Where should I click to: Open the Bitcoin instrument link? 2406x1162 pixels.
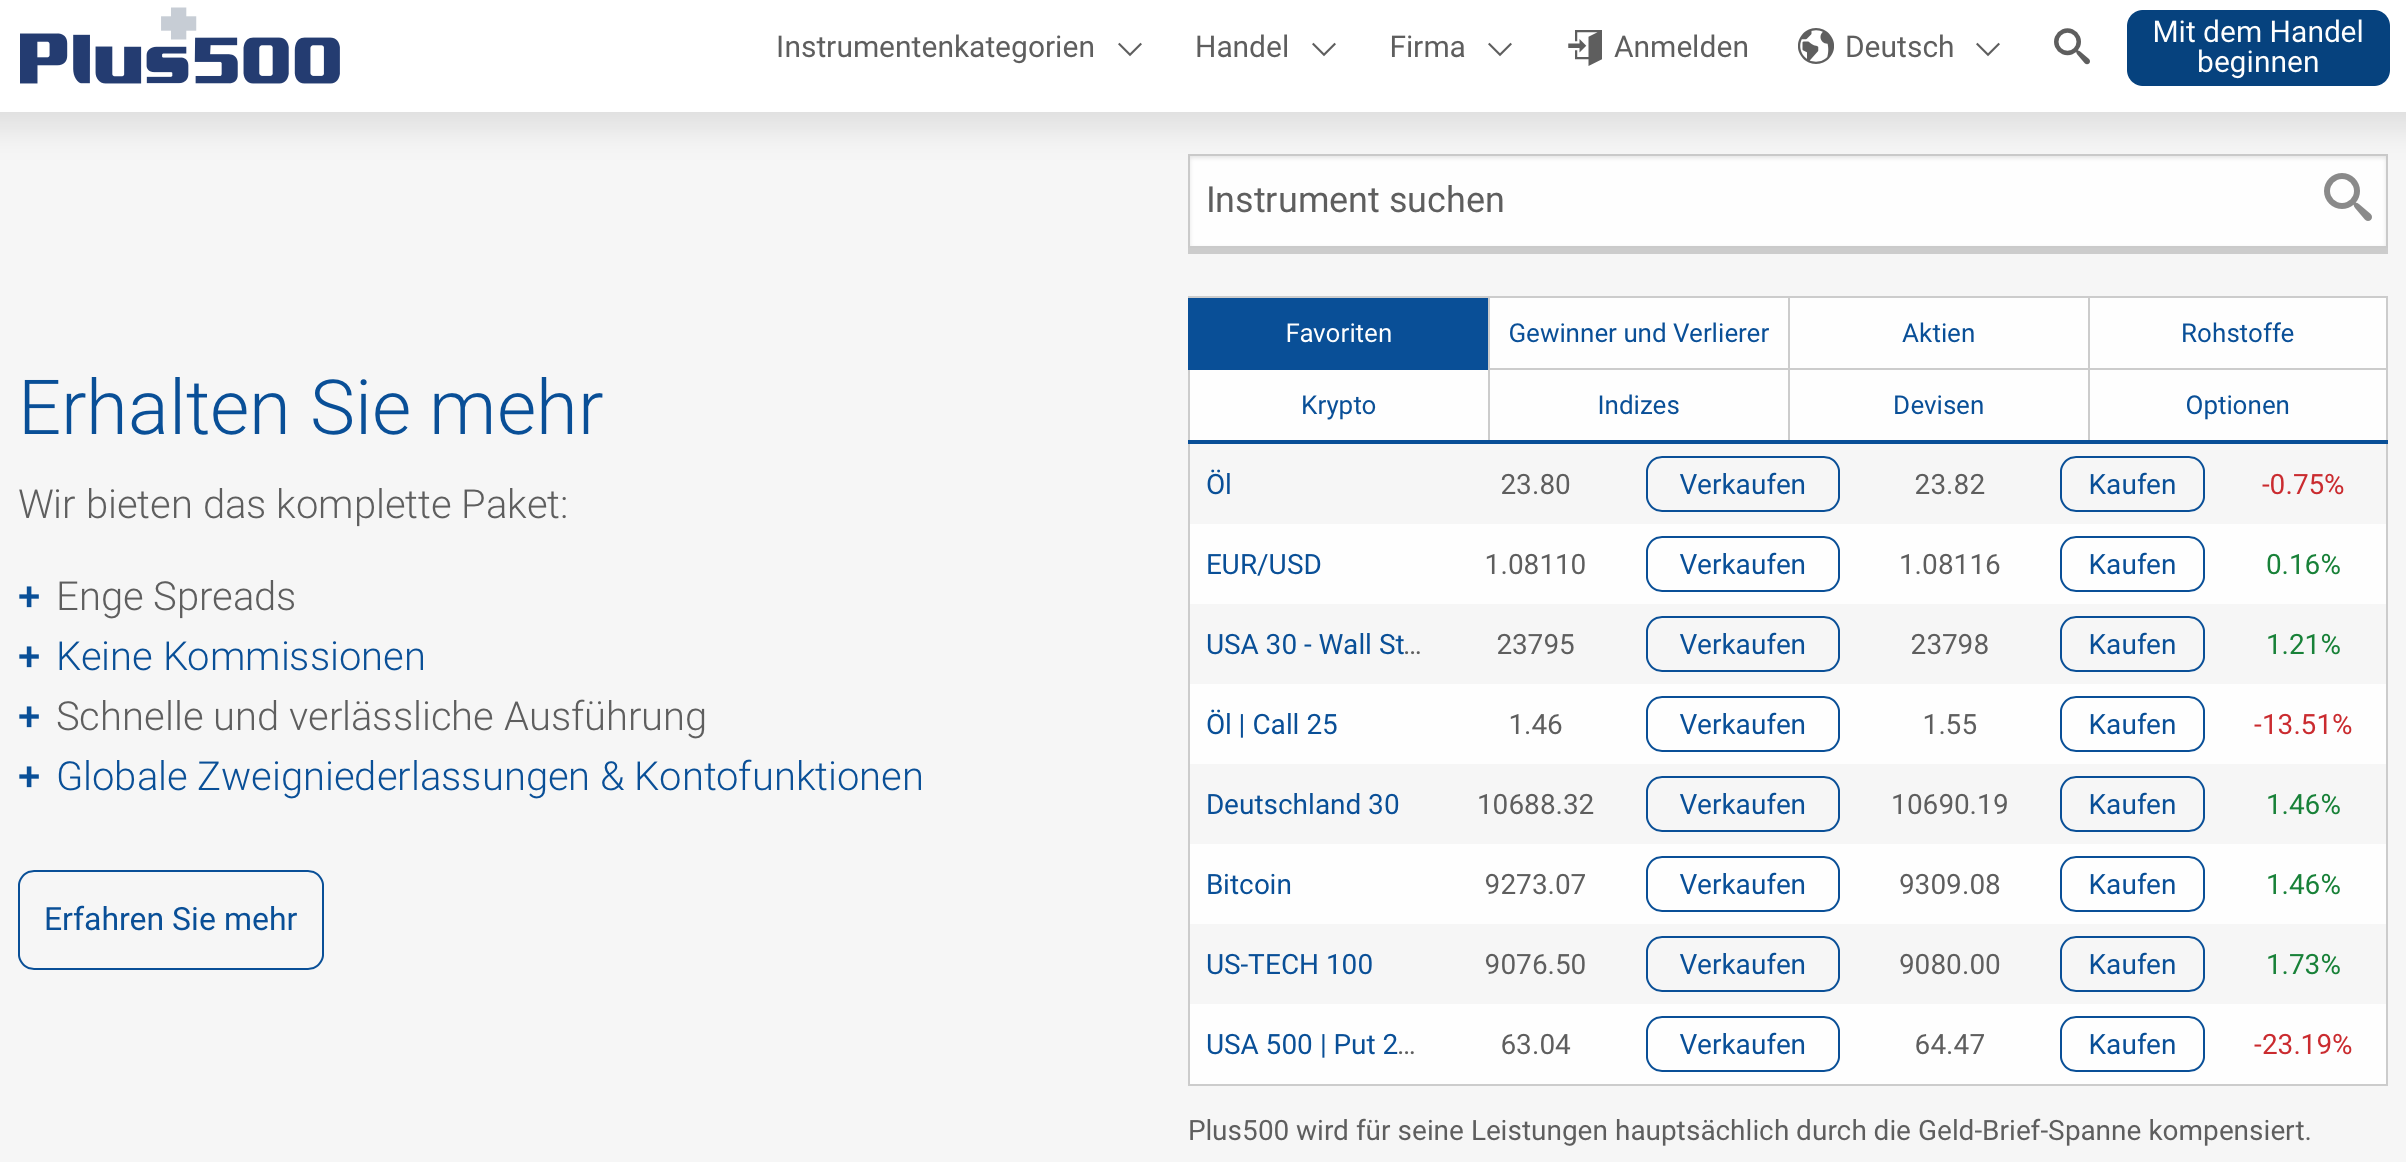[1248, 884]
